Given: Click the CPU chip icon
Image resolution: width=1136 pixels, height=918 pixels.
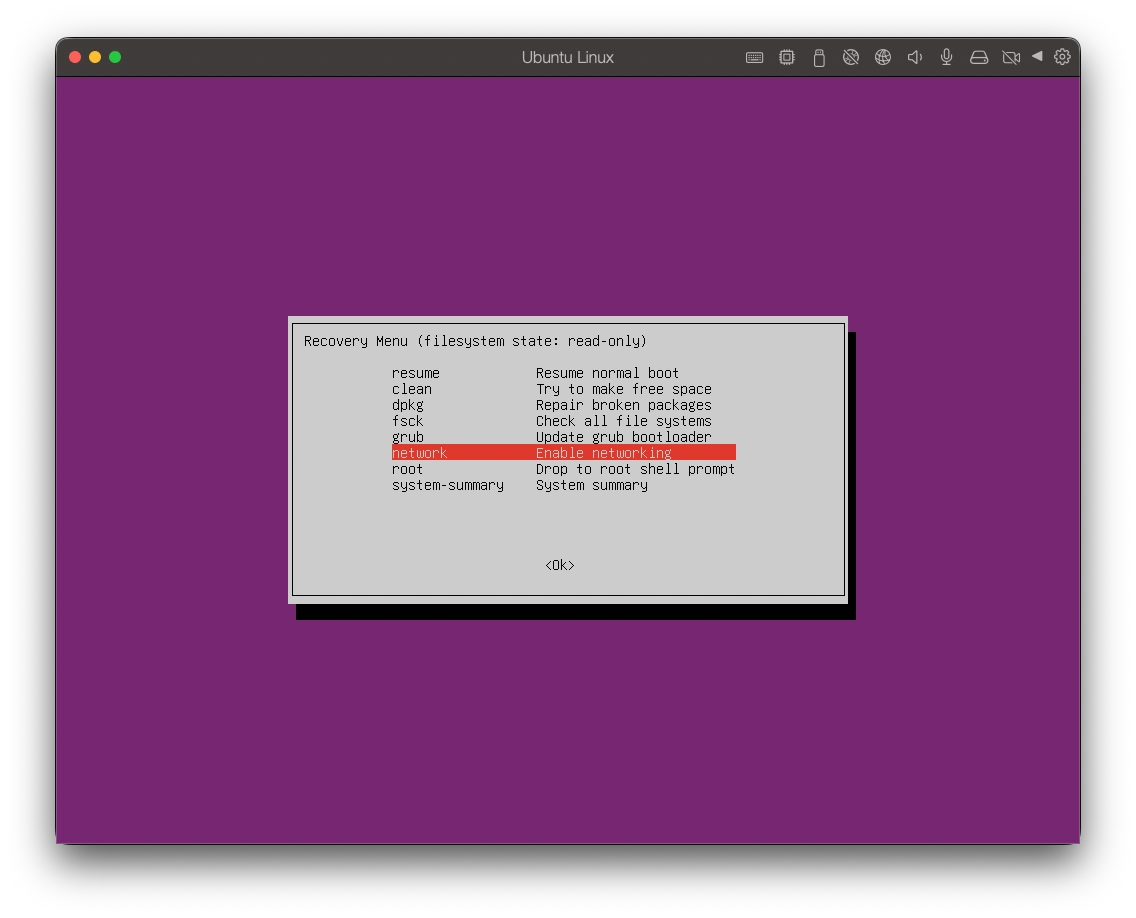Looking at the screenshot, I should click(x=787, y=57).
